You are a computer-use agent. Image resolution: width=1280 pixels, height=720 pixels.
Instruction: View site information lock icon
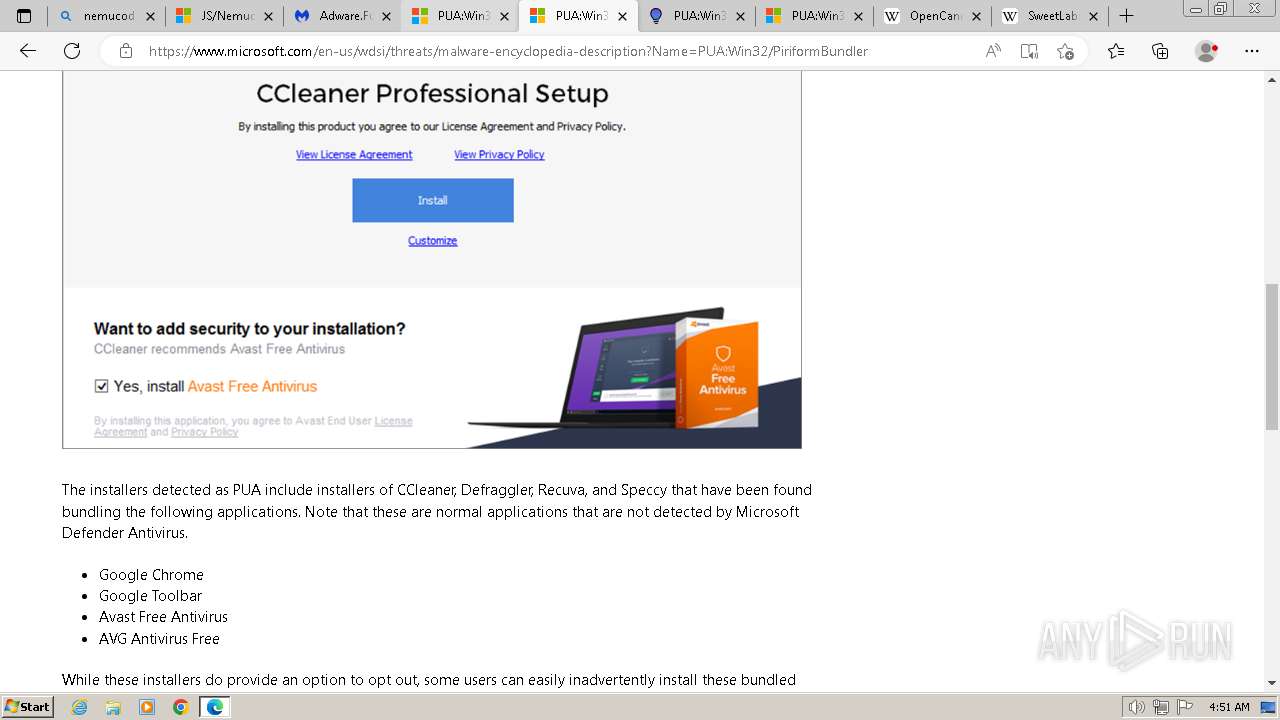point(126,51)
